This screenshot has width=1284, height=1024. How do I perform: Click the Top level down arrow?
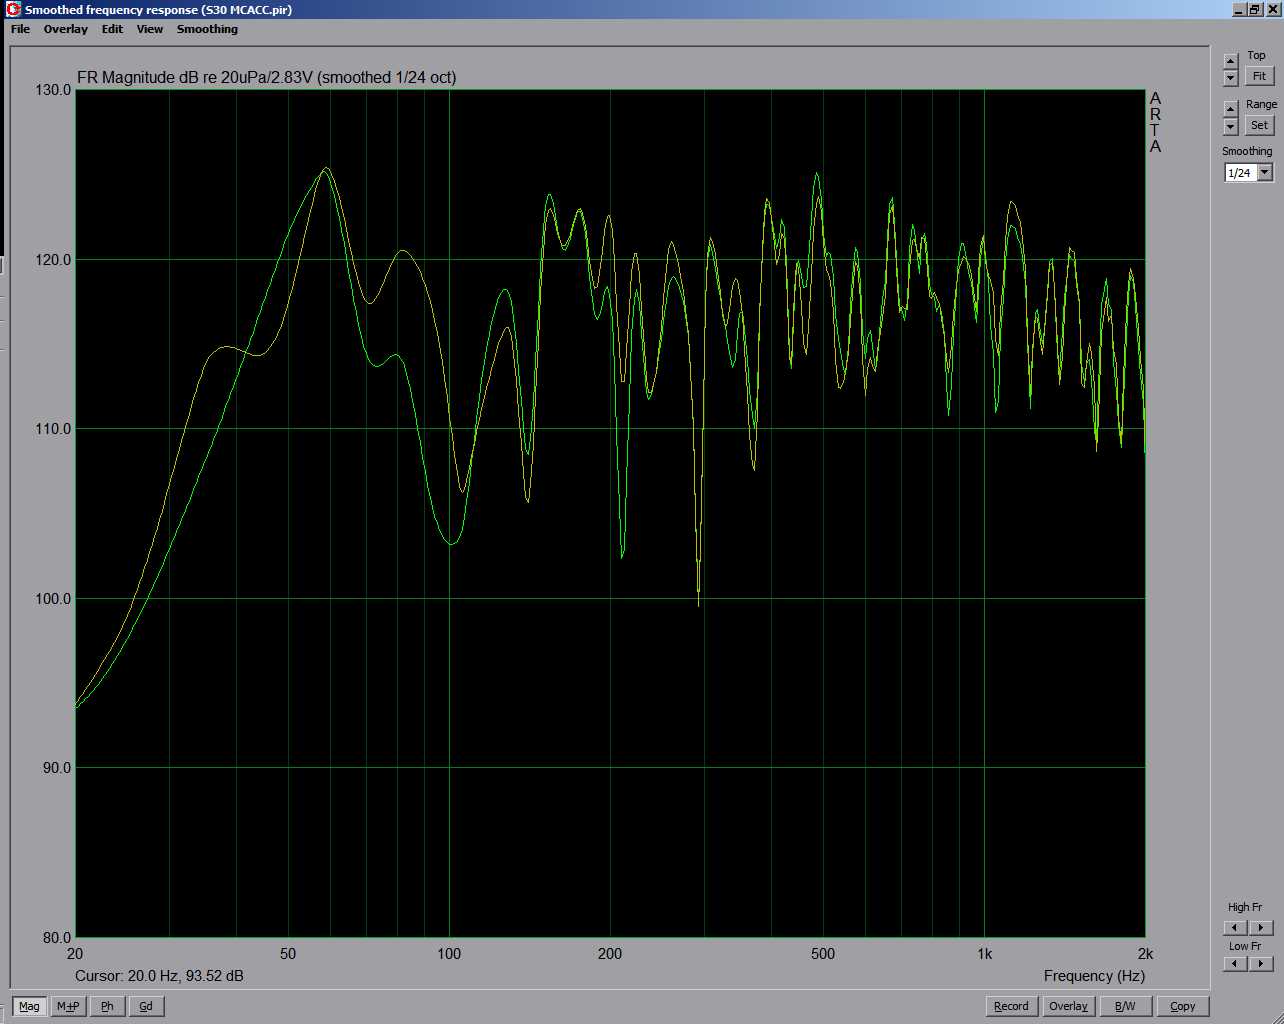click(1231, 78)
